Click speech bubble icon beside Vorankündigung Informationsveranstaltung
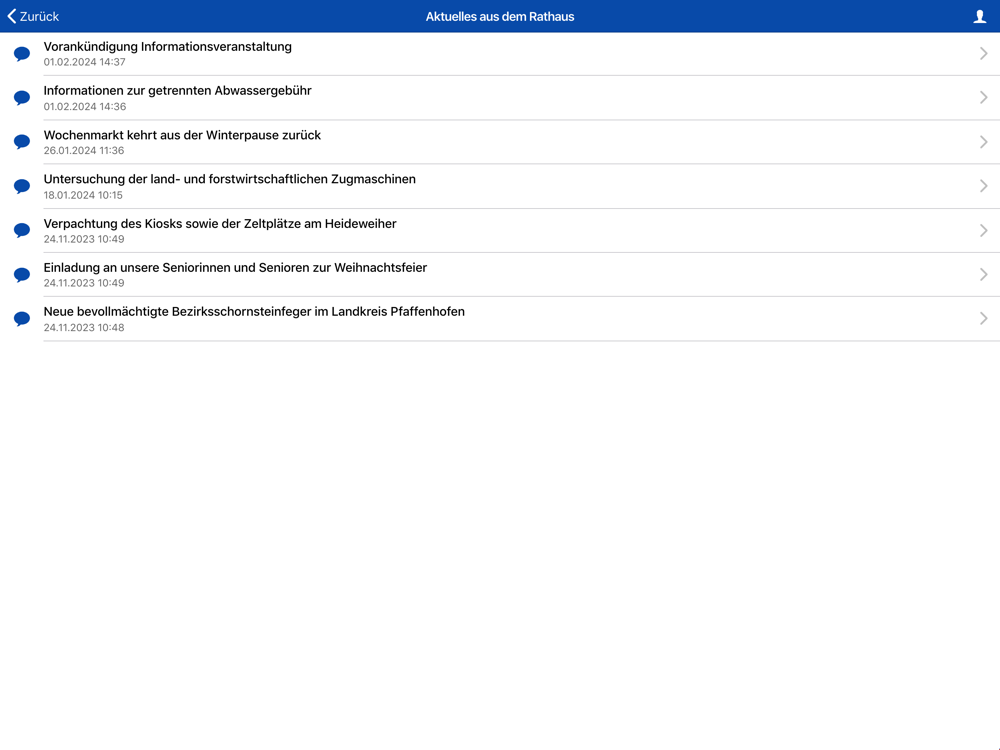Viewport: 1000px width, 750px height. tap(22, 54)
